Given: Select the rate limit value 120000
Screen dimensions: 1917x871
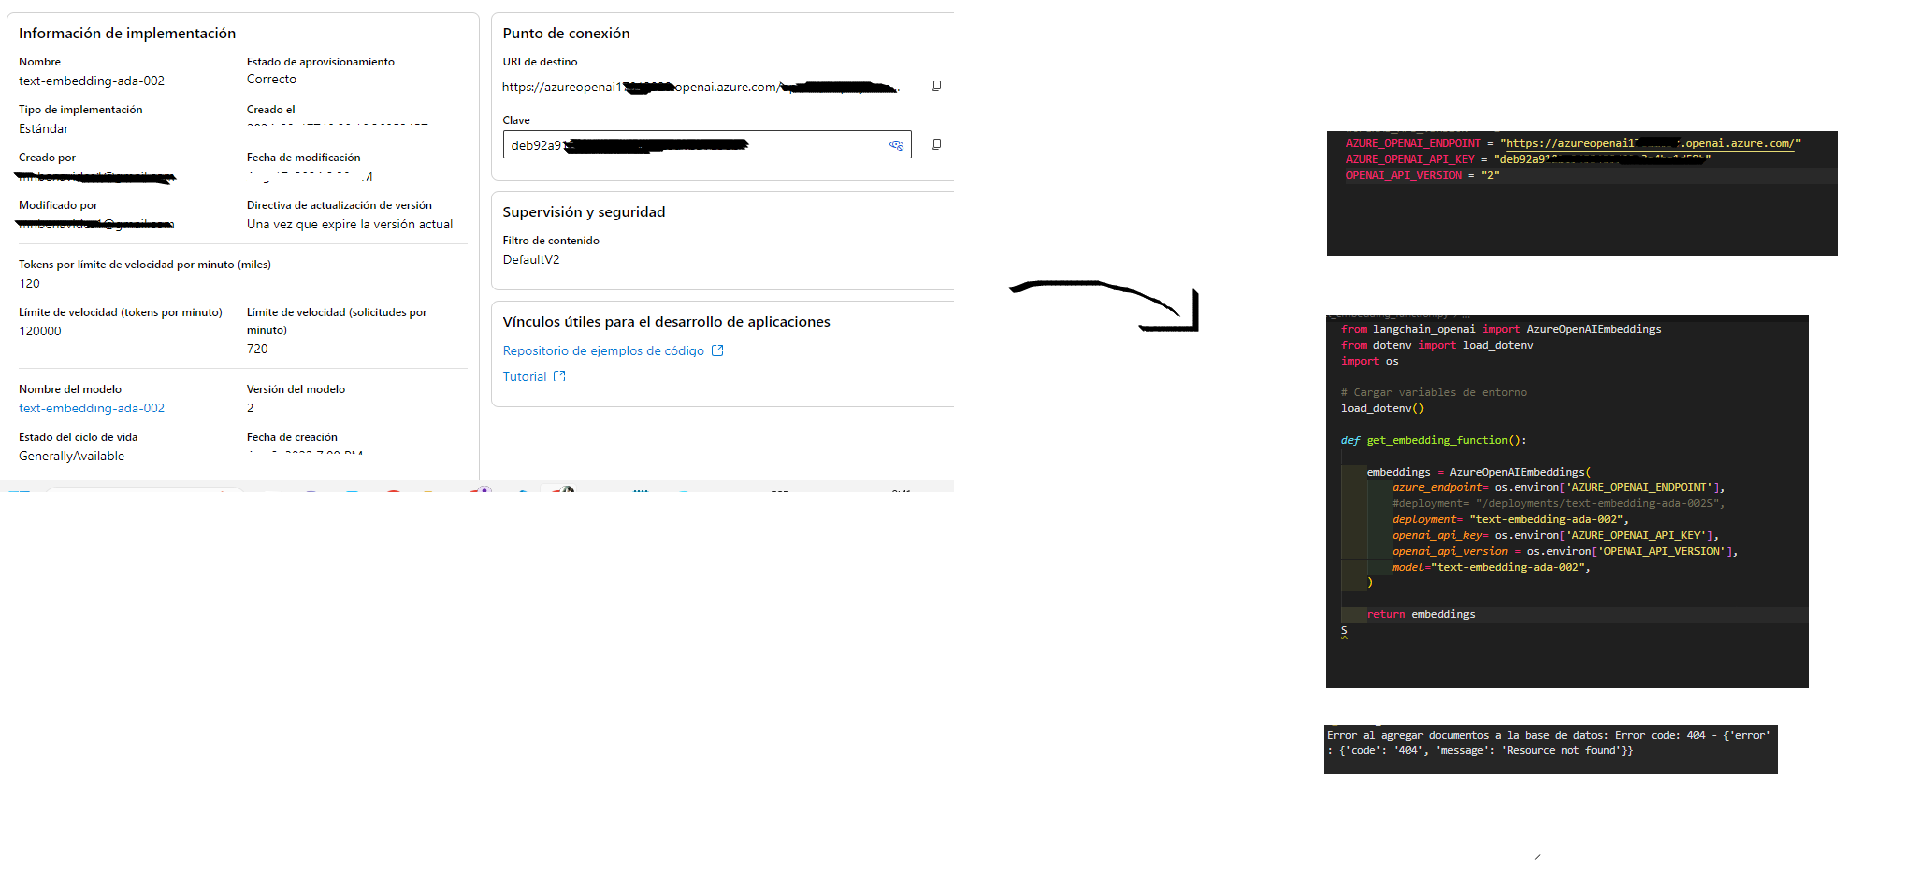Looking at the screenshot, I should pyautogui.click(x=40, y=331).
